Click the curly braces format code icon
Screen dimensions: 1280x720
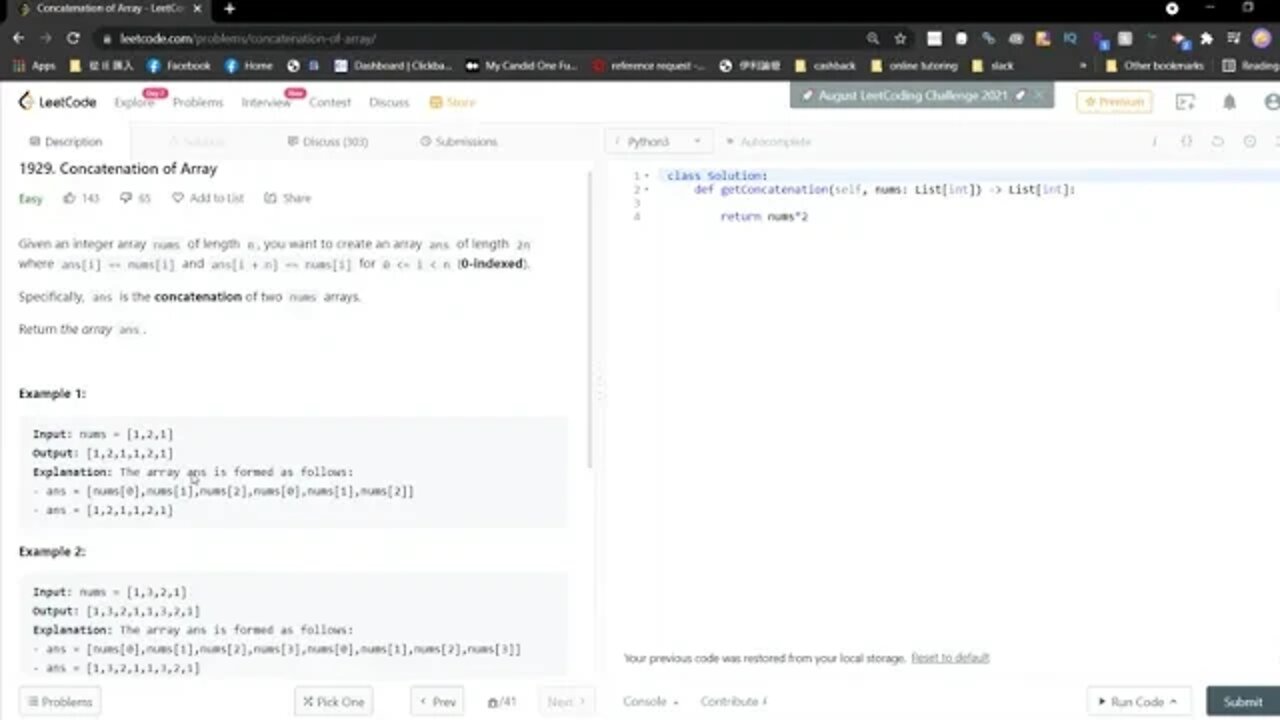1186,142
